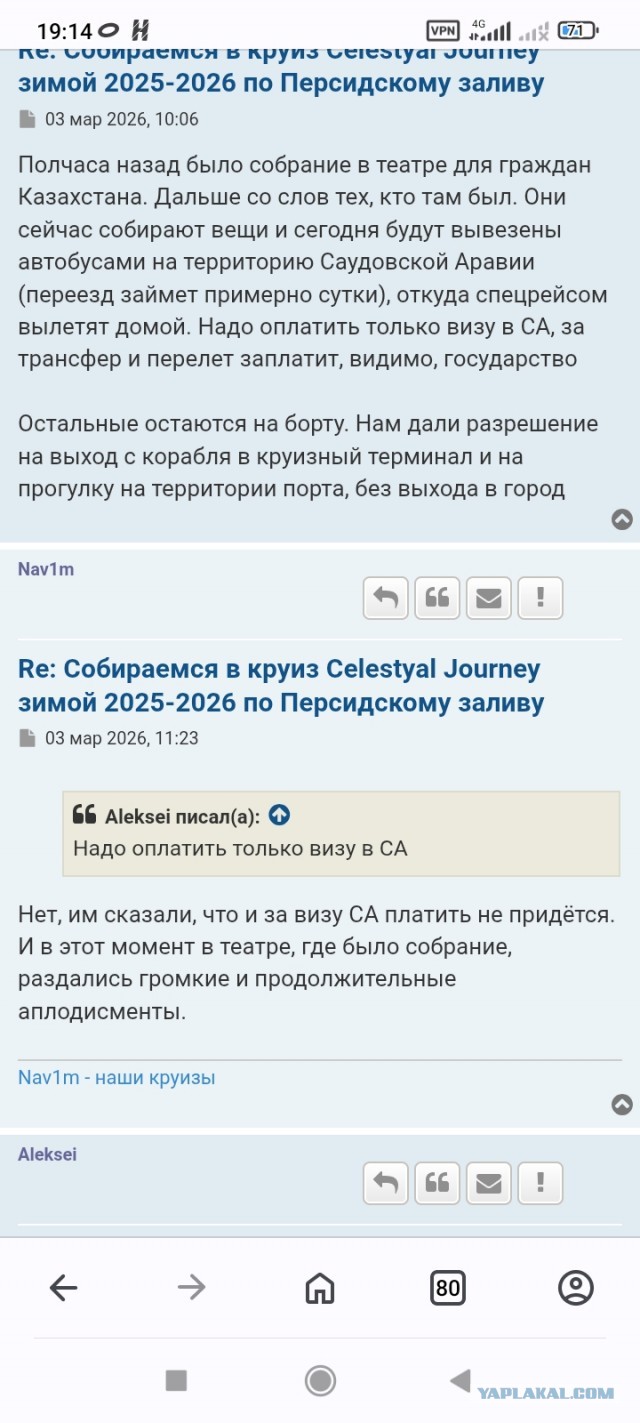The image size is (640, 1423).
Task: Quote Nav1m's post using quote icon
Action: [437, 598]
